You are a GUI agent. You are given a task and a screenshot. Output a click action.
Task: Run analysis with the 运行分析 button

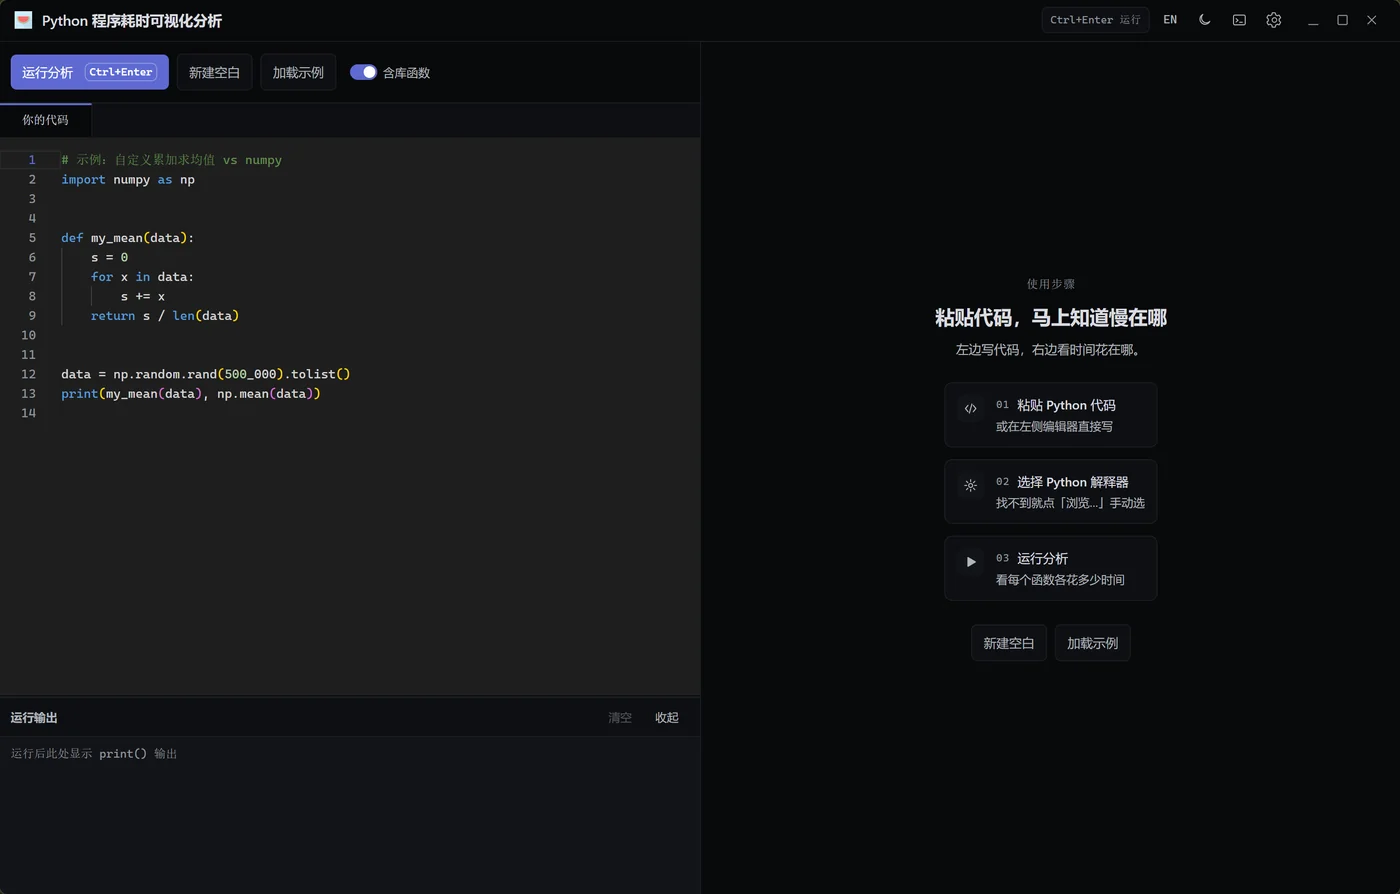coord(90,72)
